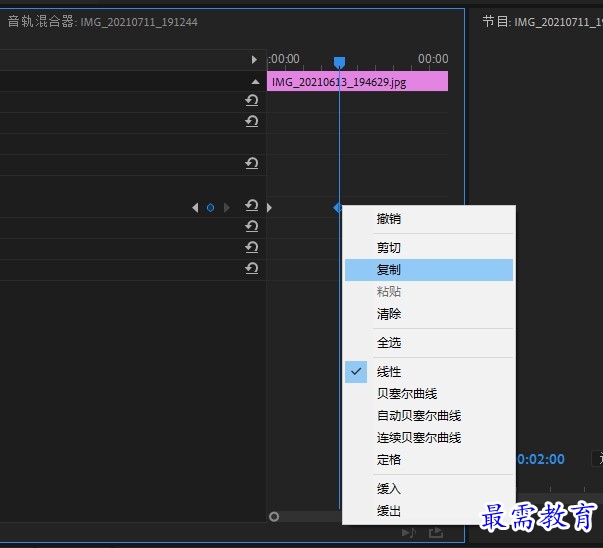The image size is (603, 548).
Task: Apply 缓出 ease out option
Action: click(429, 511)
